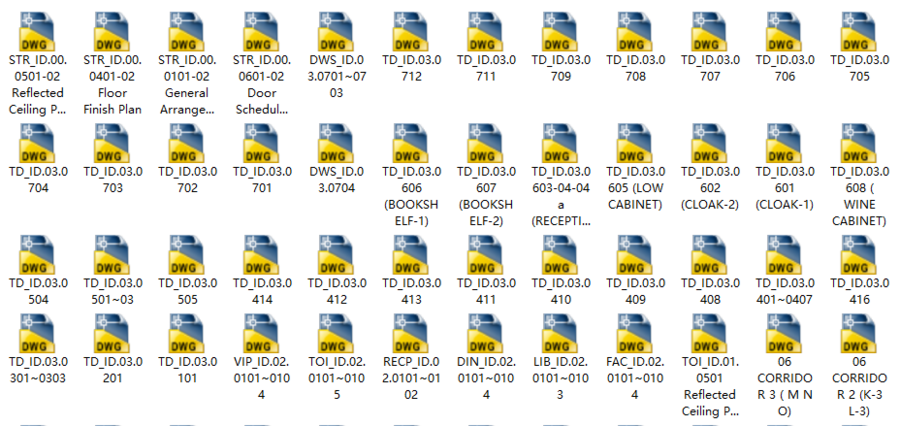Click TD_ID.03.0603-04-04a (RECEPTI...) DWG icon
This screenshot has width=900, height=426.
pos(560,144)
